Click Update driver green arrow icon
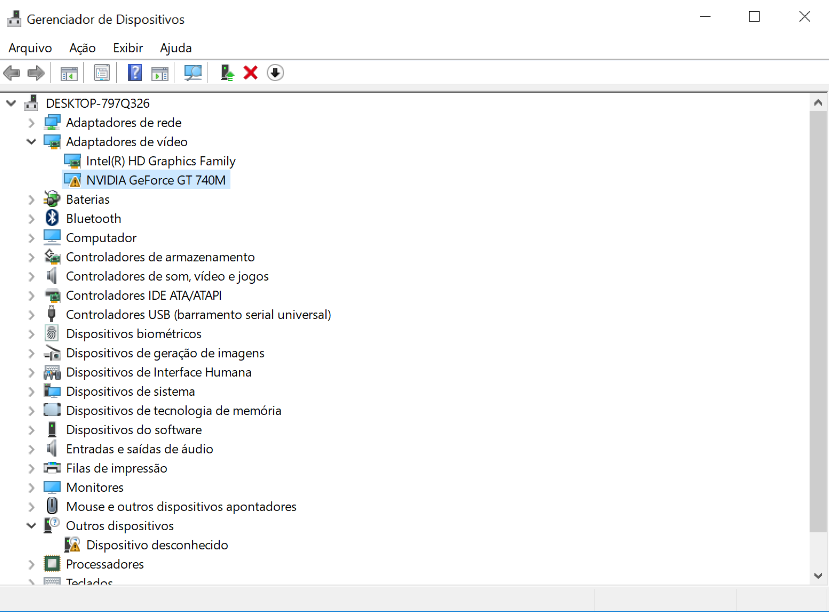The image size is (831, 612). pos(227,73)
